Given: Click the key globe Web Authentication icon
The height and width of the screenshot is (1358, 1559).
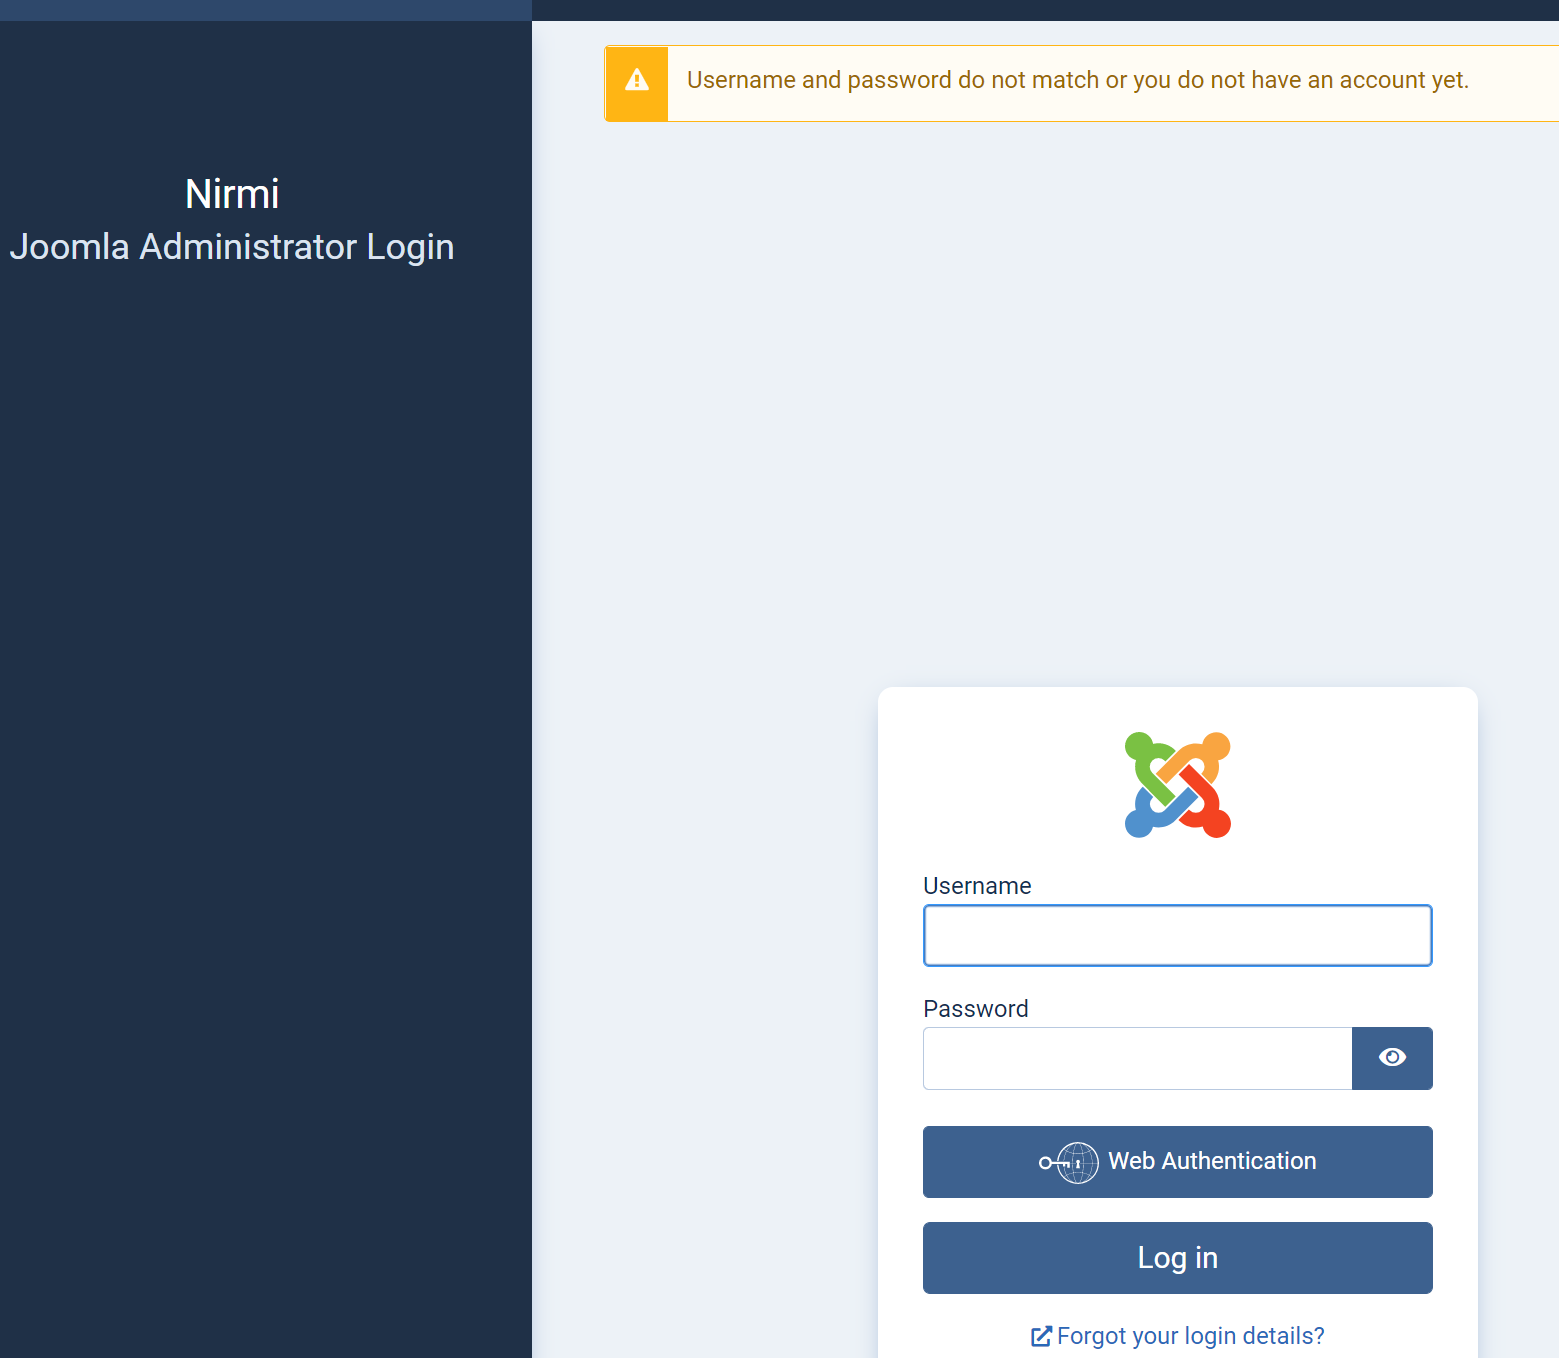Looking at the screenshot, I should point(1069,1162).
